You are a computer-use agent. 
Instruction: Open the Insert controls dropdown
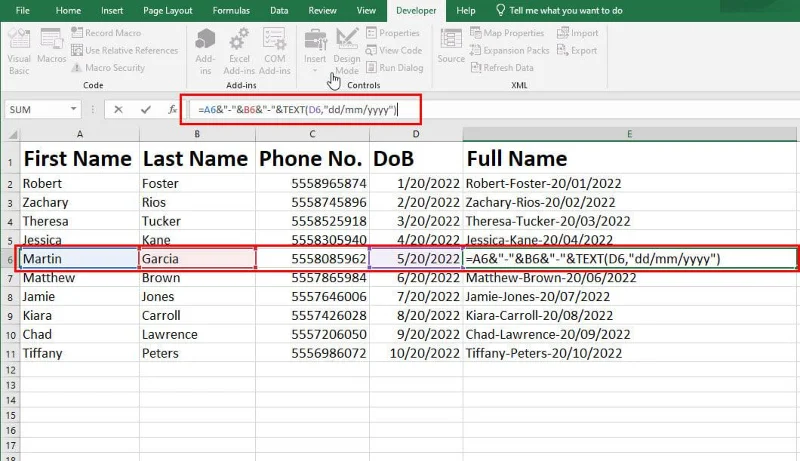(x=315, y=50)
